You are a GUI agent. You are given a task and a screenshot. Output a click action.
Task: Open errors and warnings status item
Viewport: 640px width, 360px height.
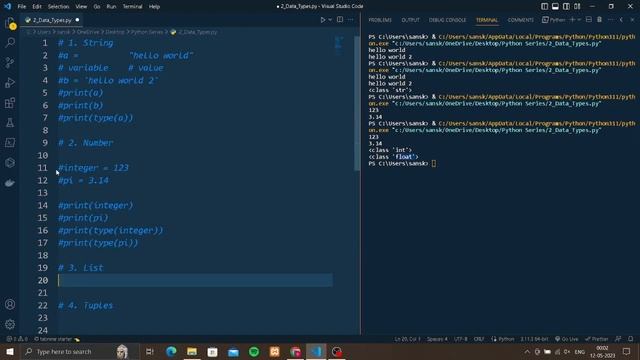(17, 339)
